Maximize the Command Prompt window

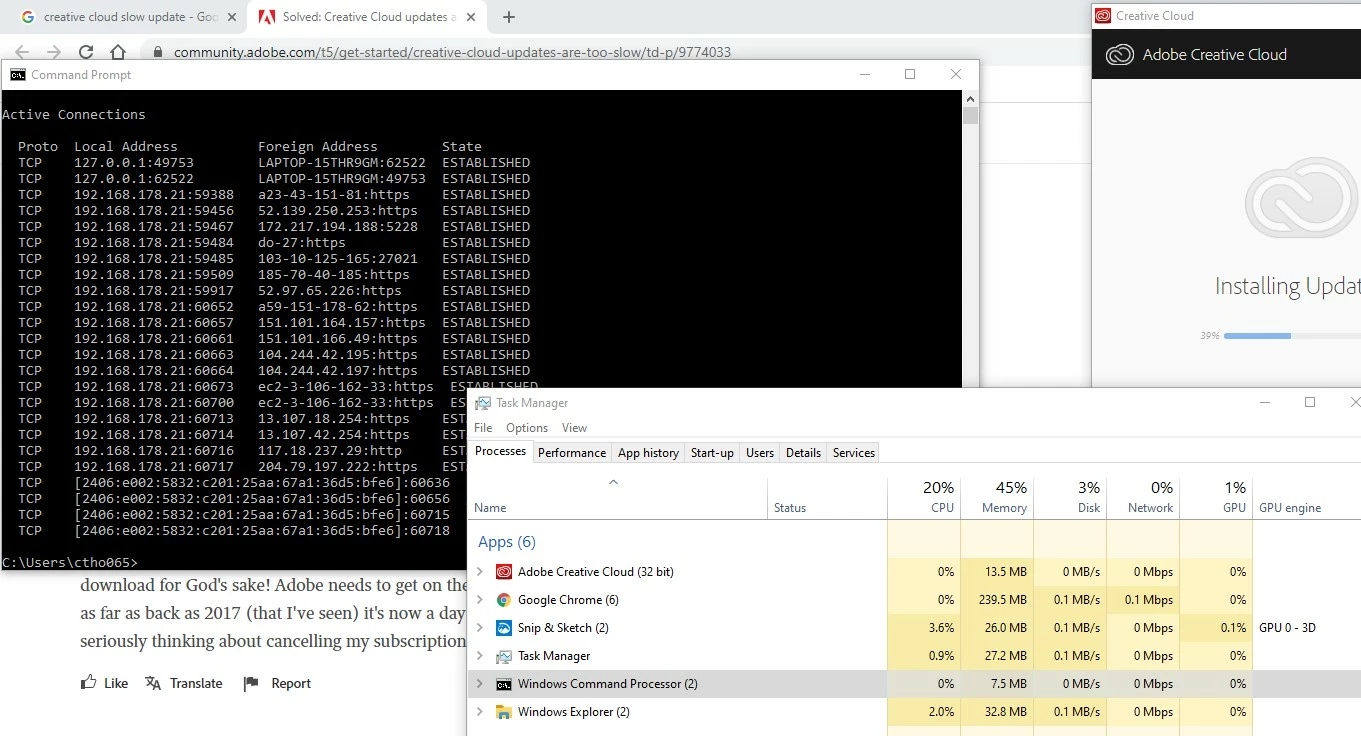pos(910,74)
